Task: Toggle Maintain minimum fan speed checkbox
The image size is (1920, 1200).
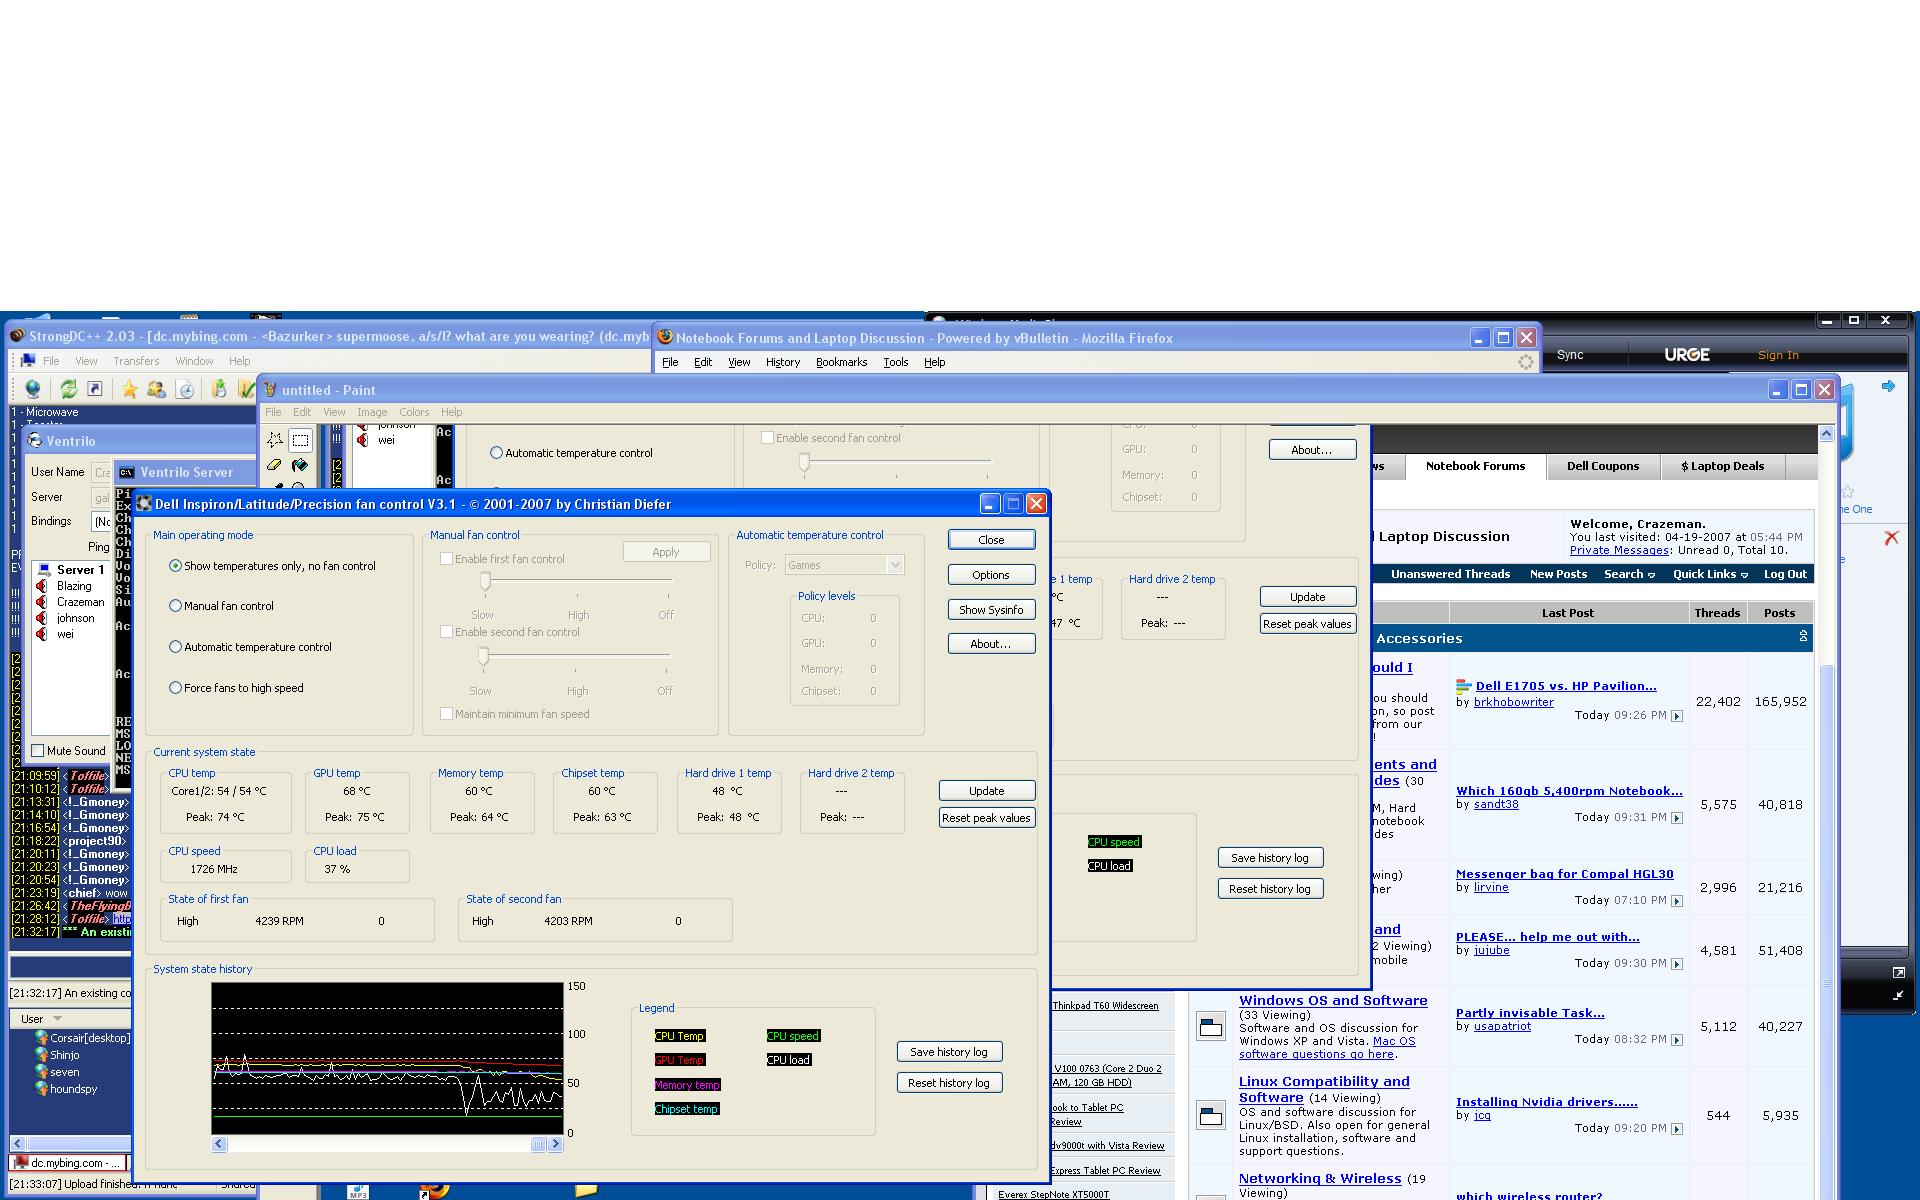Action: click(447, 714)
